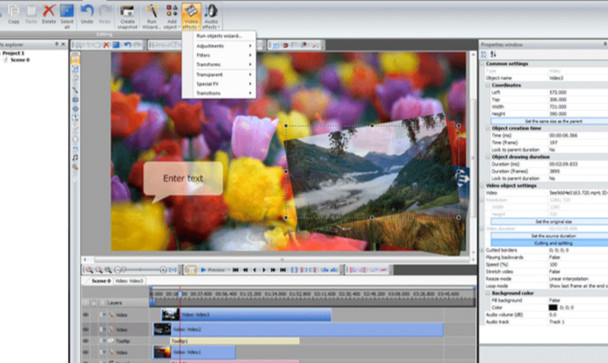Screen dimensions: 608x363
Task: Click the red delete icon in the small editor toolbar
Action: pos(106,45)
